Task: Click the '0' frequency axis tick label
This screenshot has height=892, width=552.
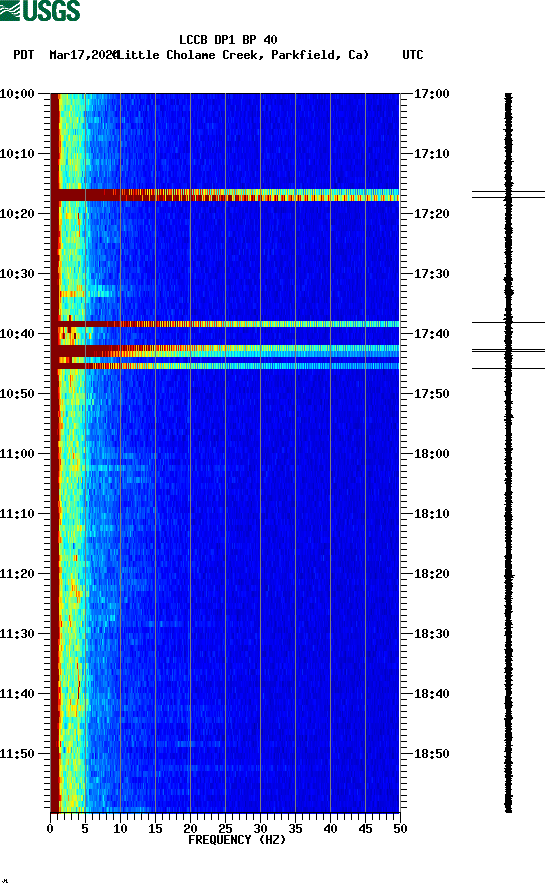Action: (x=50, y=829)
